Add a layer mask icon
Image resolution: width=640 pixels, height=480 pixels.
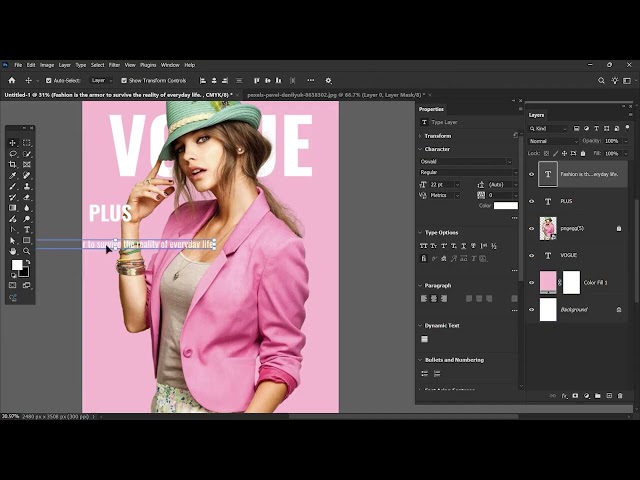(576, 396)
